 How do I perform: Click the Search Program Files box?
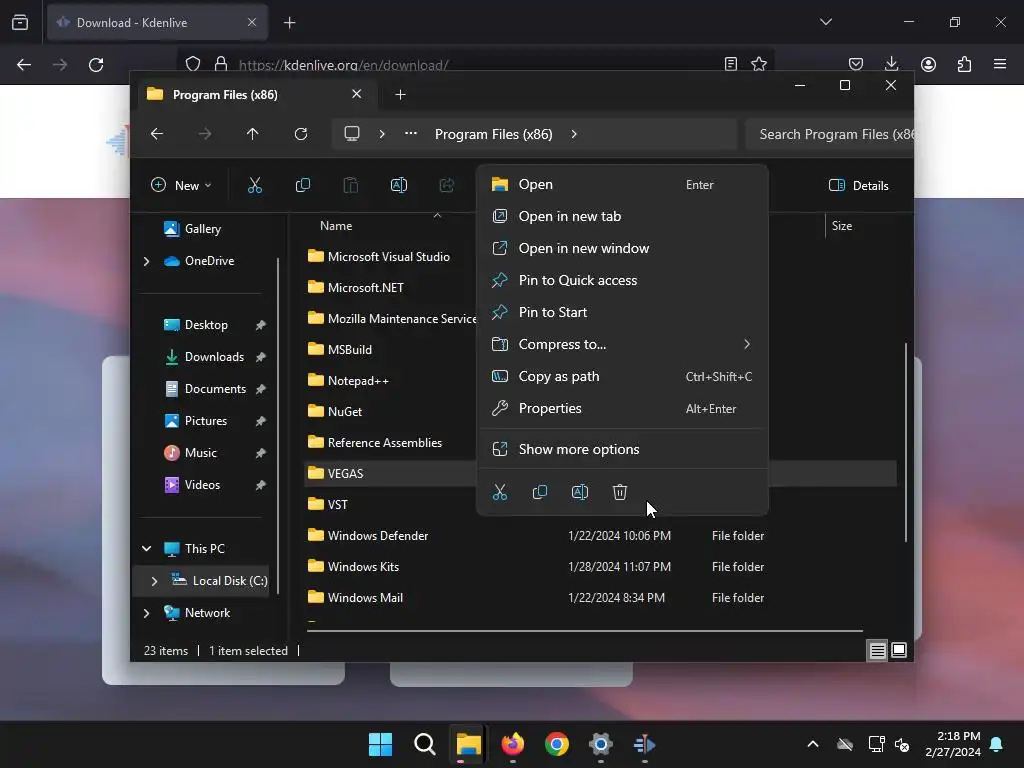(x=829, y=134)
